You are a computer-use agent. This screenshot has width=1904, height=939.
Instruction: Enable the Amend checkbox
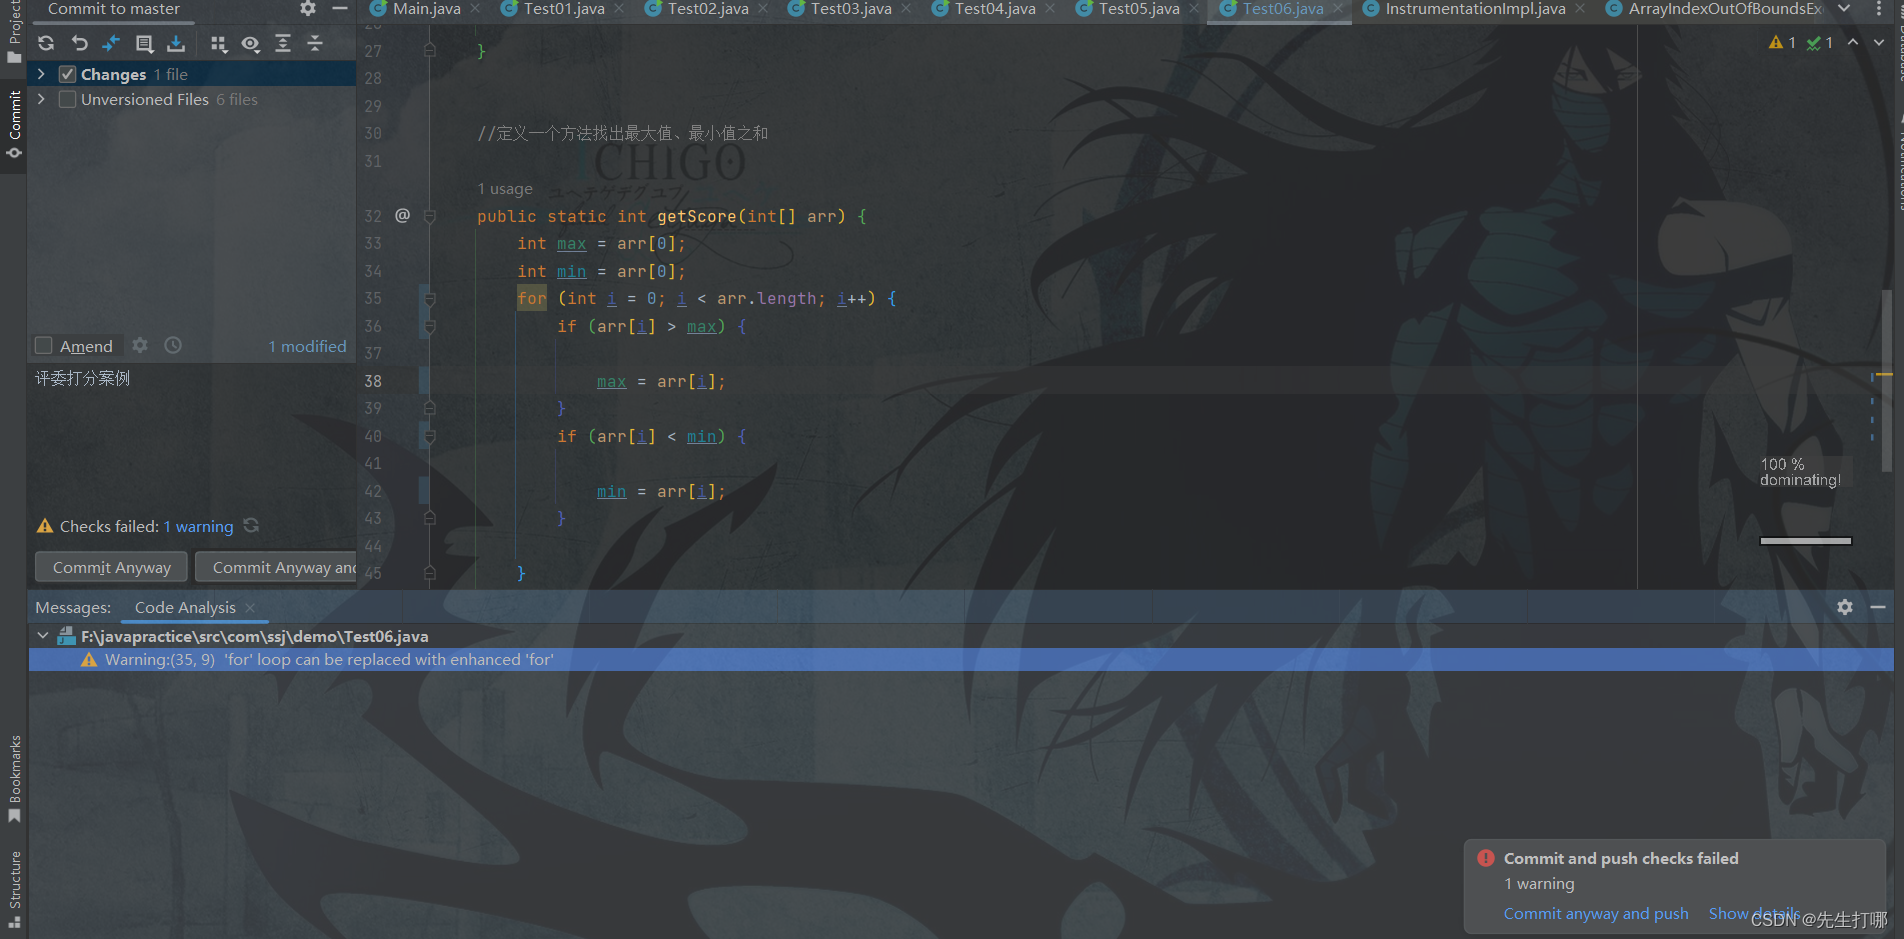pyautogui.click(x=43, y=345)
